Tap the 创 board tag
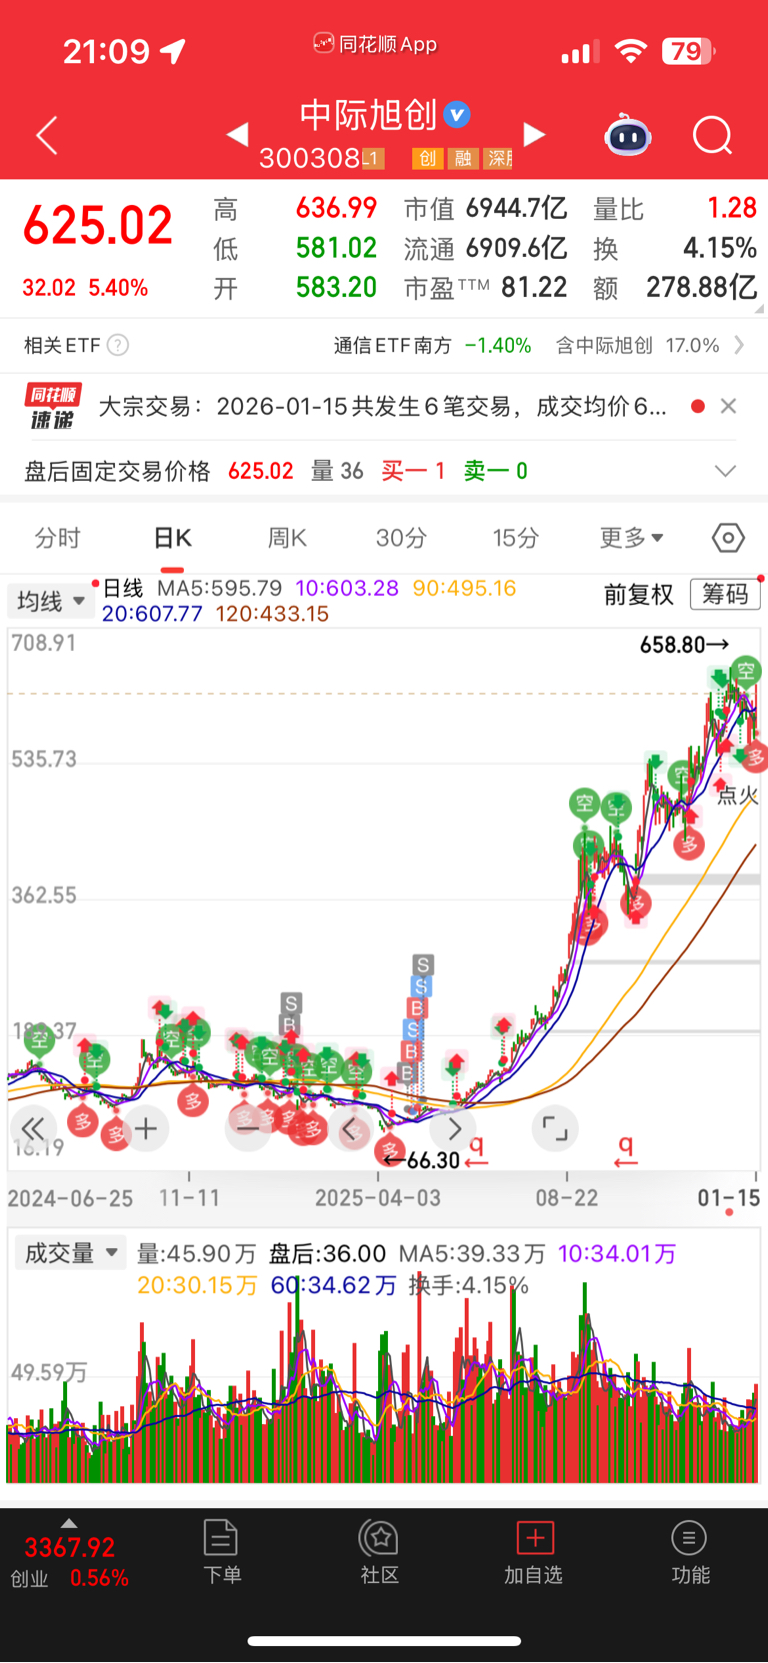Image resolution: width=768 pixels, height=1663 pixels. point(427,158)
